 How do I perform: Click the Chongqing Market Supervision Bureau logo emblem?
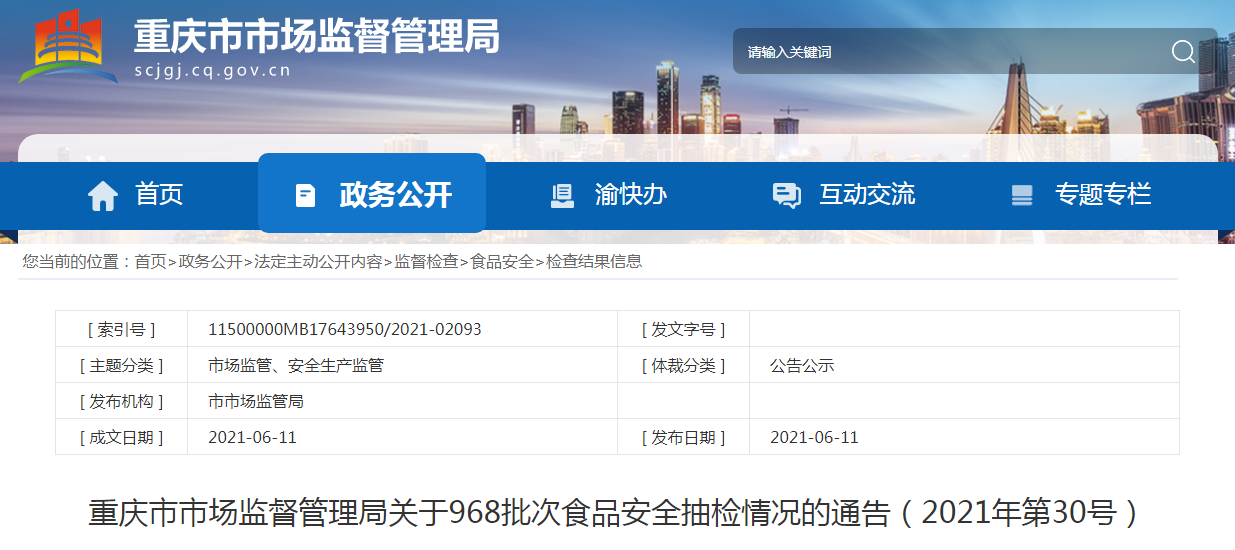(x=67, y=46)
